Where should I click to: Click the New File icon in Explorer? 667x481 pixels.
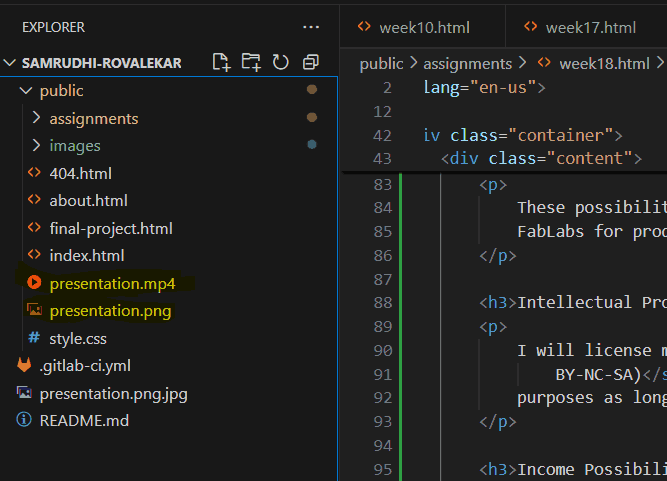pyautogui.click(x=221, y=63)
